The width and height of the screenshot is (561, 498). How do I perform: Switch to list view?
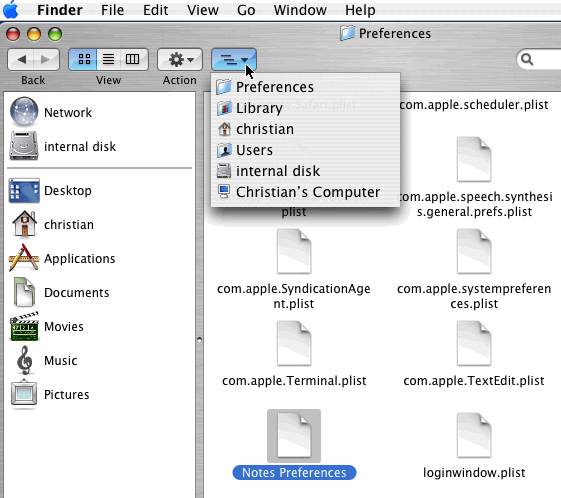point(108,59)
